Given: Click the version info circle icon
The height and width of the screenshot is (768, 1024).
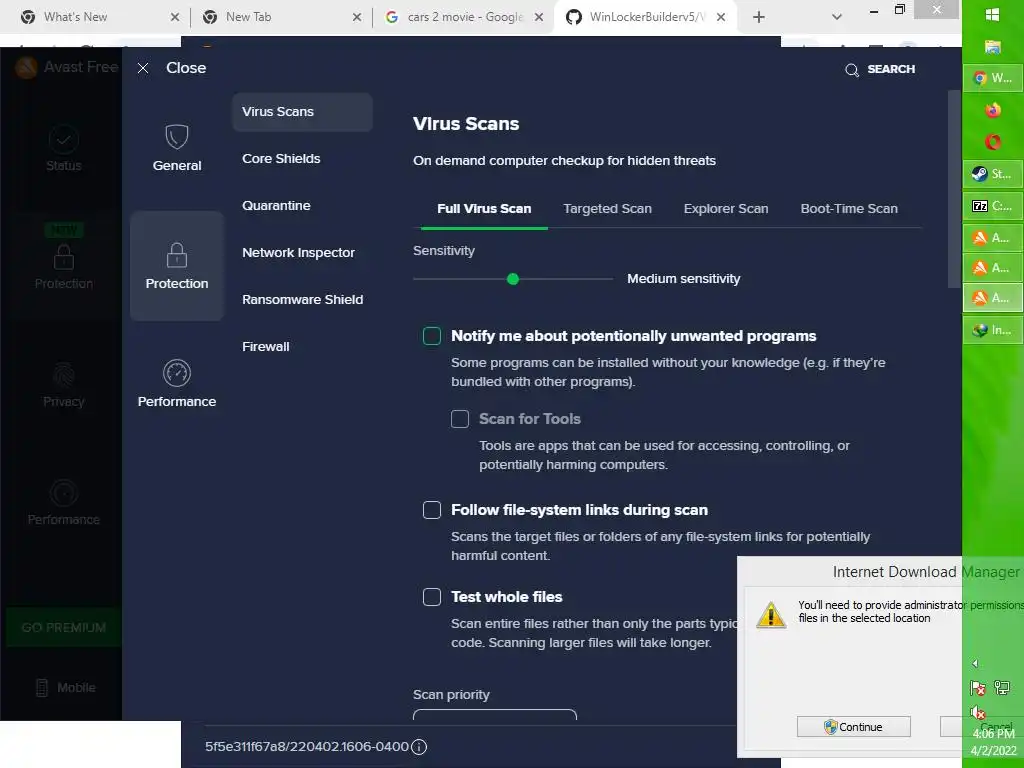Looking at the screenshot, I should pos(419,746).
